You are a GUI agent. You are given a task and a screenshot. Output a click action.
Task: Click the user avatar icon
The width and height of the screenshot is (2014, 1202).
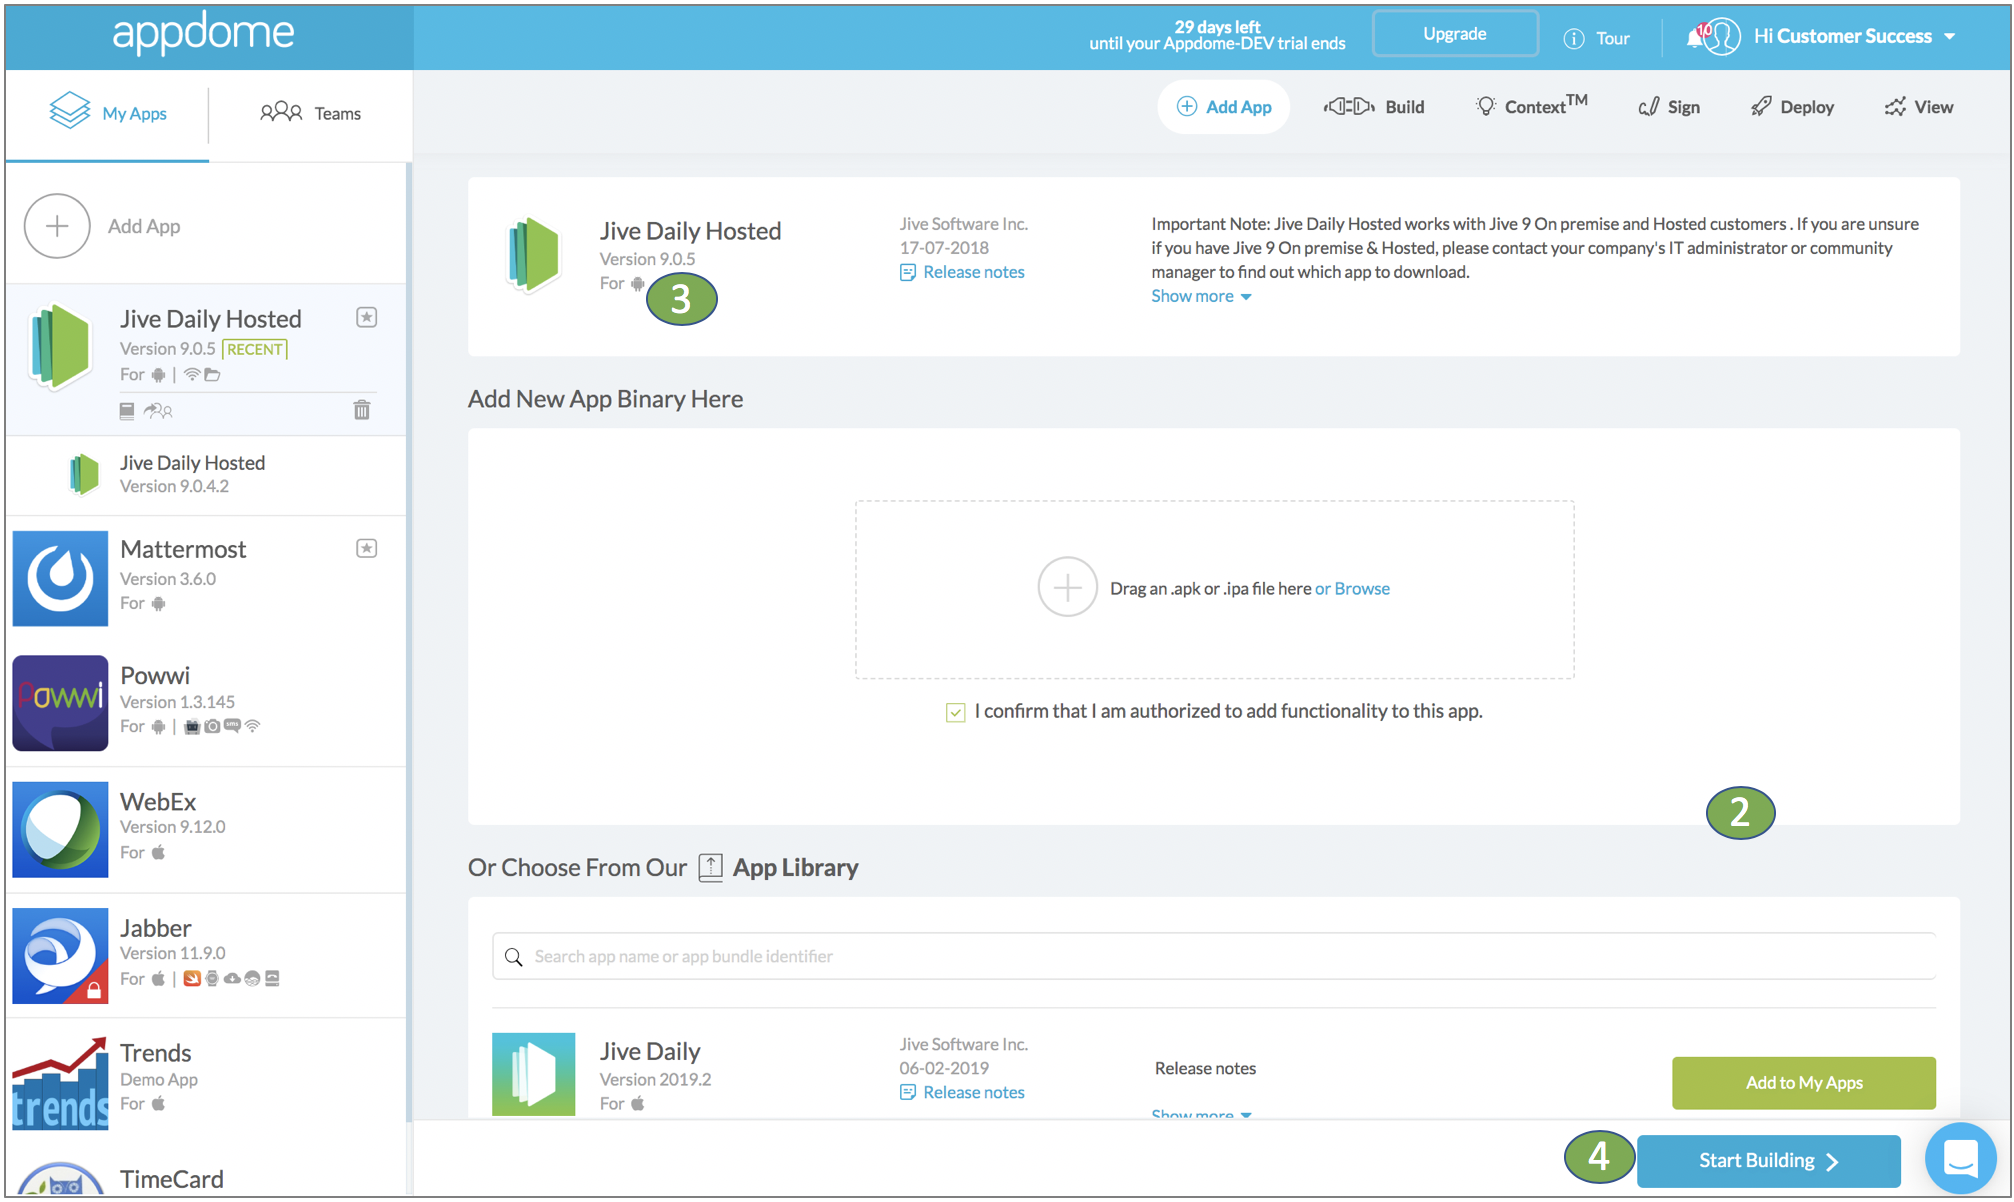pyautogui.click(x=1722, y=37)
